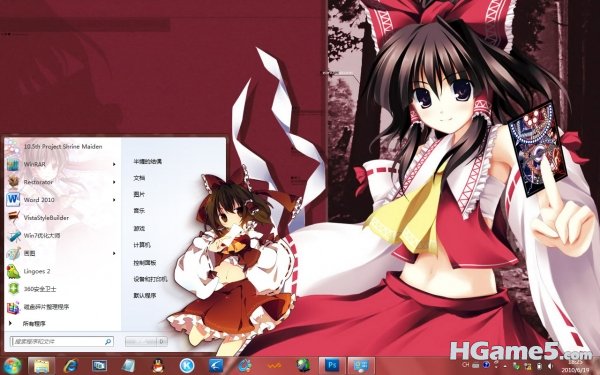
Task: Open 文档 (Documents) link
Action: (x=139, y=178)
